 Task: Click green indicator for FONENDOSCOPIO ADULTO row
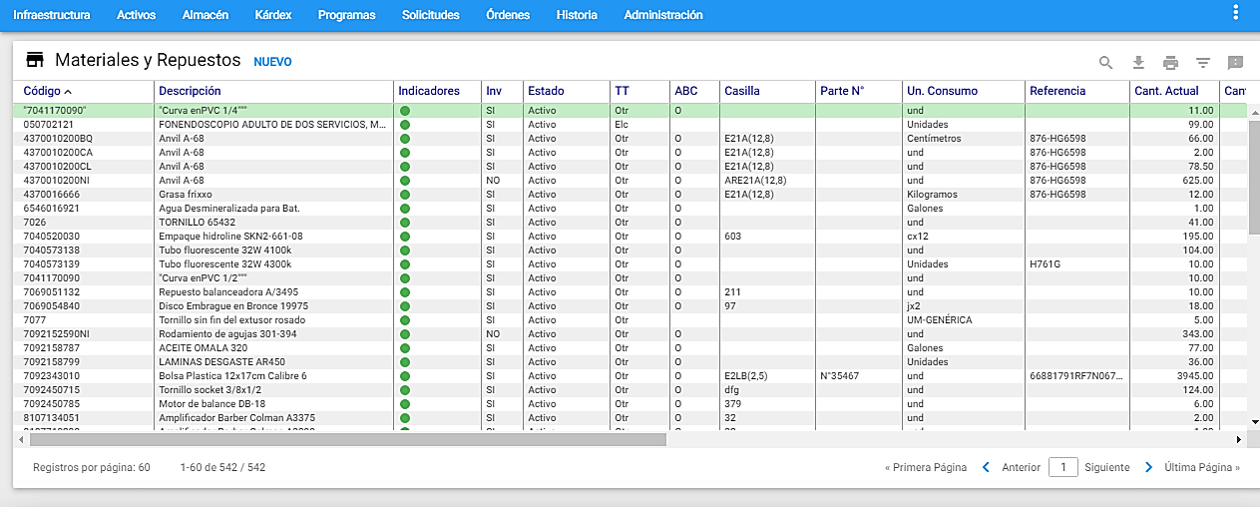click(405, 125)
